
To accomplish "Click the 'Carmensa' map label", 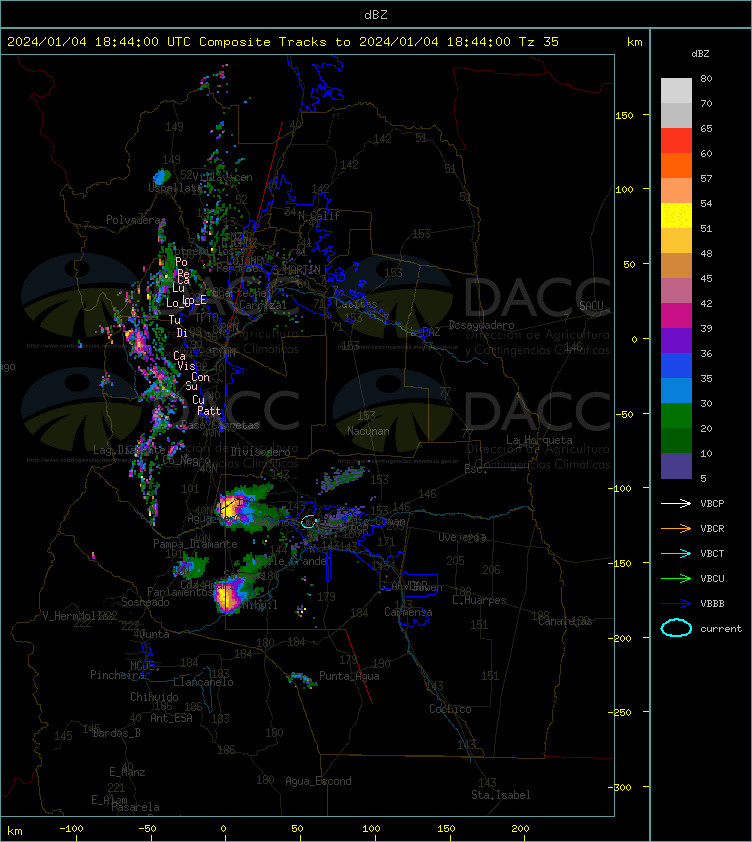I will click(x=408, y=612).
